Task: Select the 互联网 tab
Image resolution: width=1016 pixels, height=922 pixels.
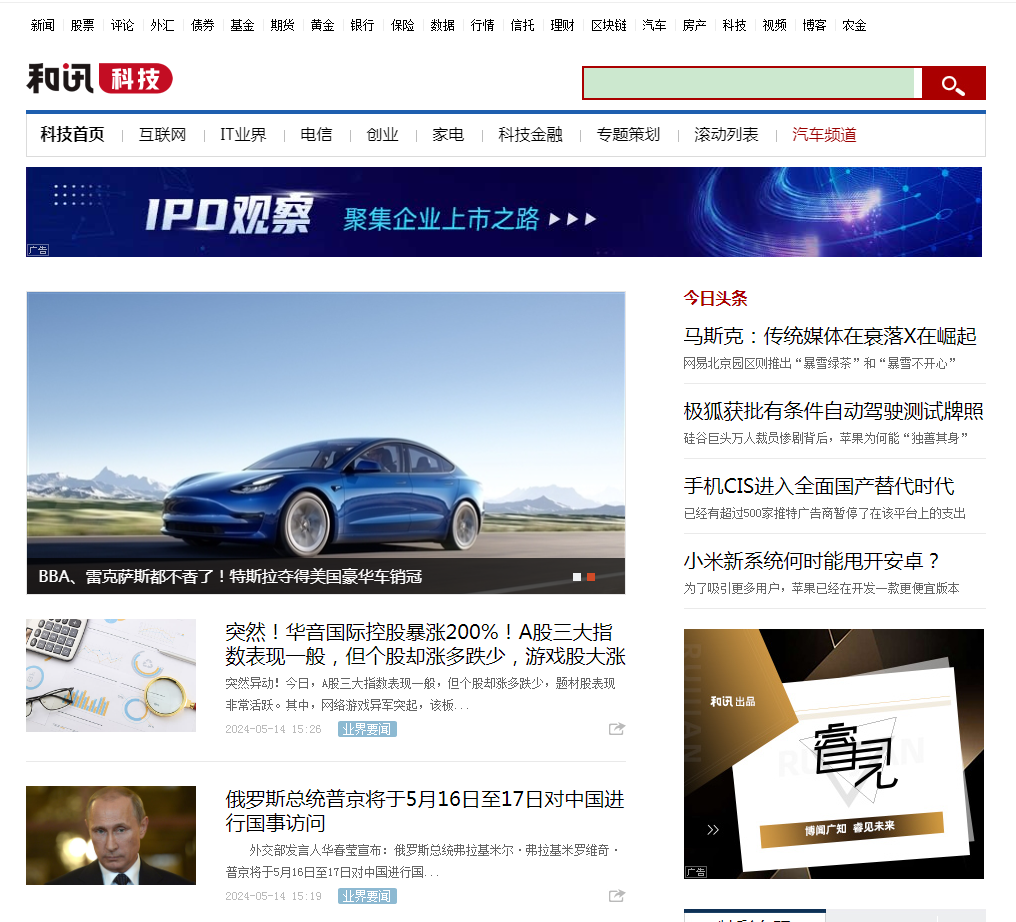Action: tap(163, 135)
